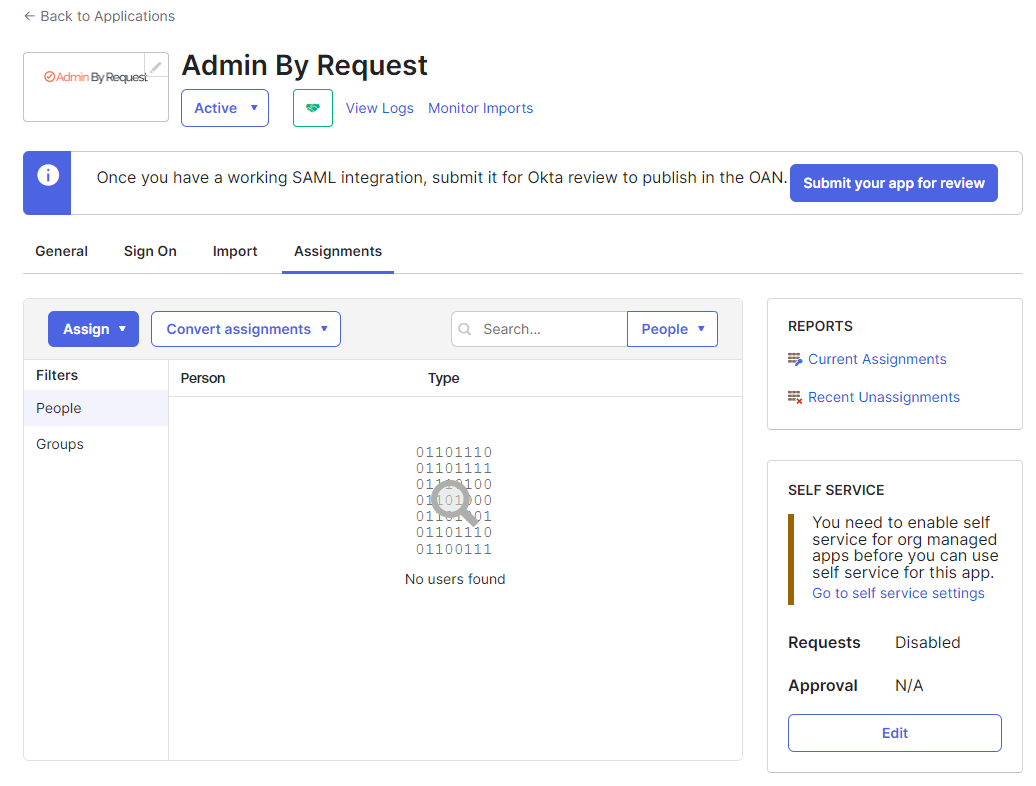
Task: Click the Current Assignments report icon
Action: point(795,359)
